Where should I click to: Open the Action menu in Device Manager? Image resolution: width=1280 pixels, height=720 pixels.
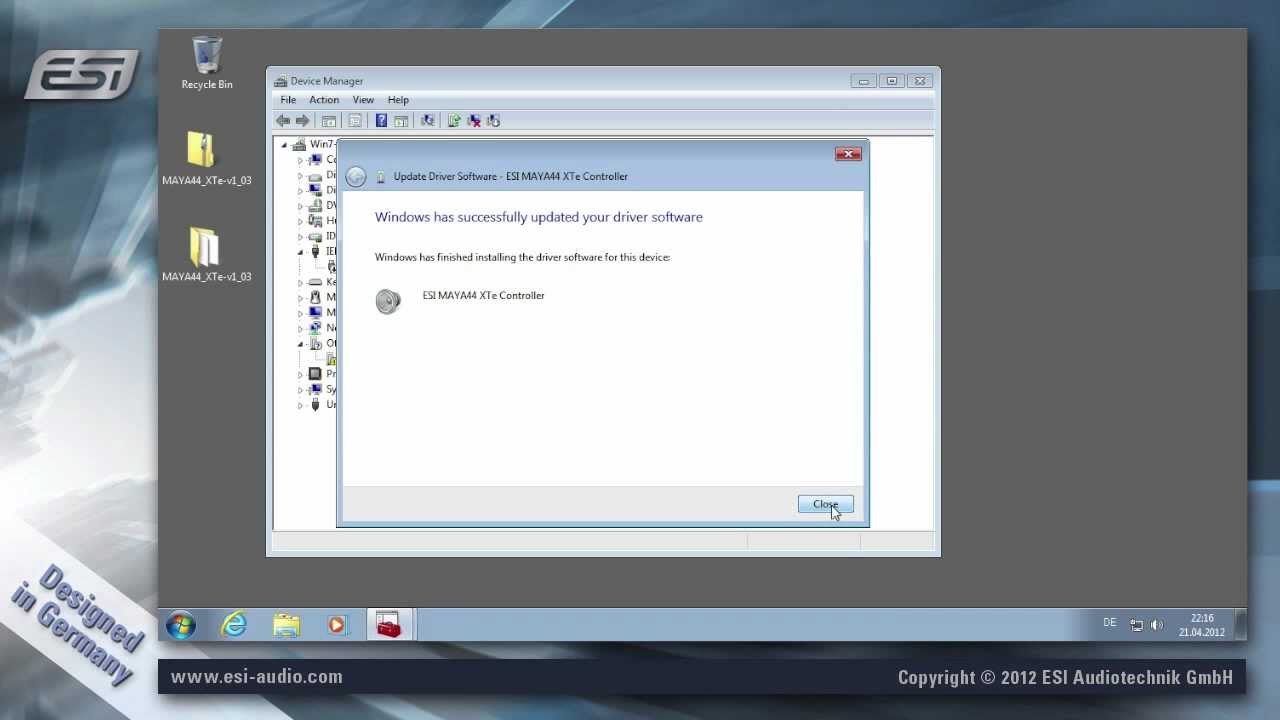point(324,100)
